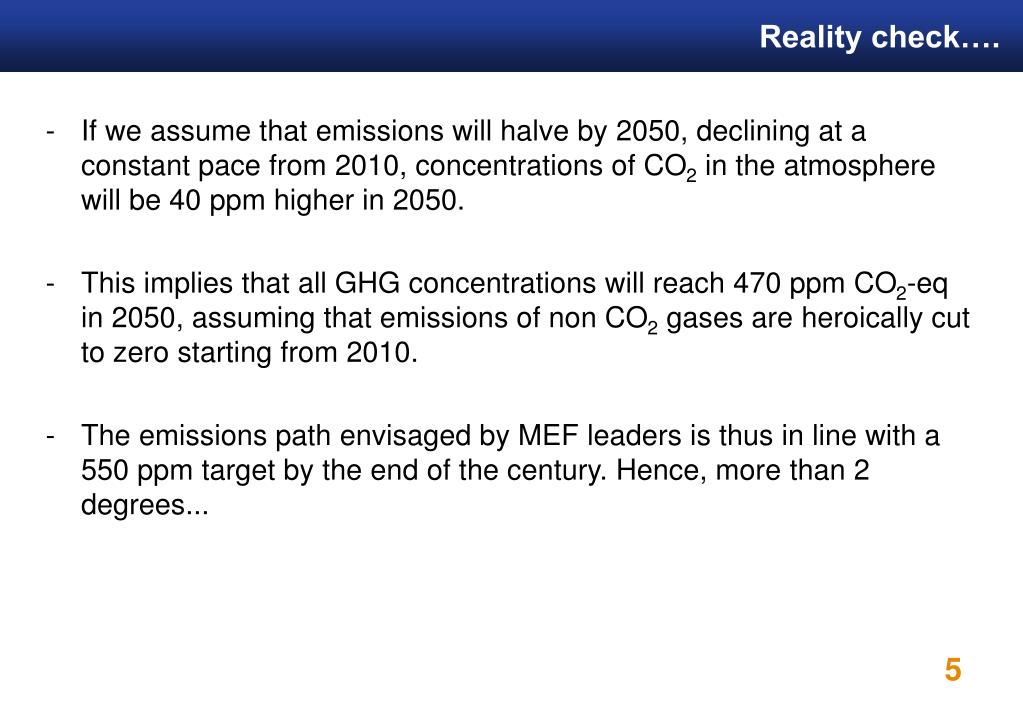Click the blue header banner's empty left side
The image size is (1023, 708).
pyautogui.click(x=326, y=36)
